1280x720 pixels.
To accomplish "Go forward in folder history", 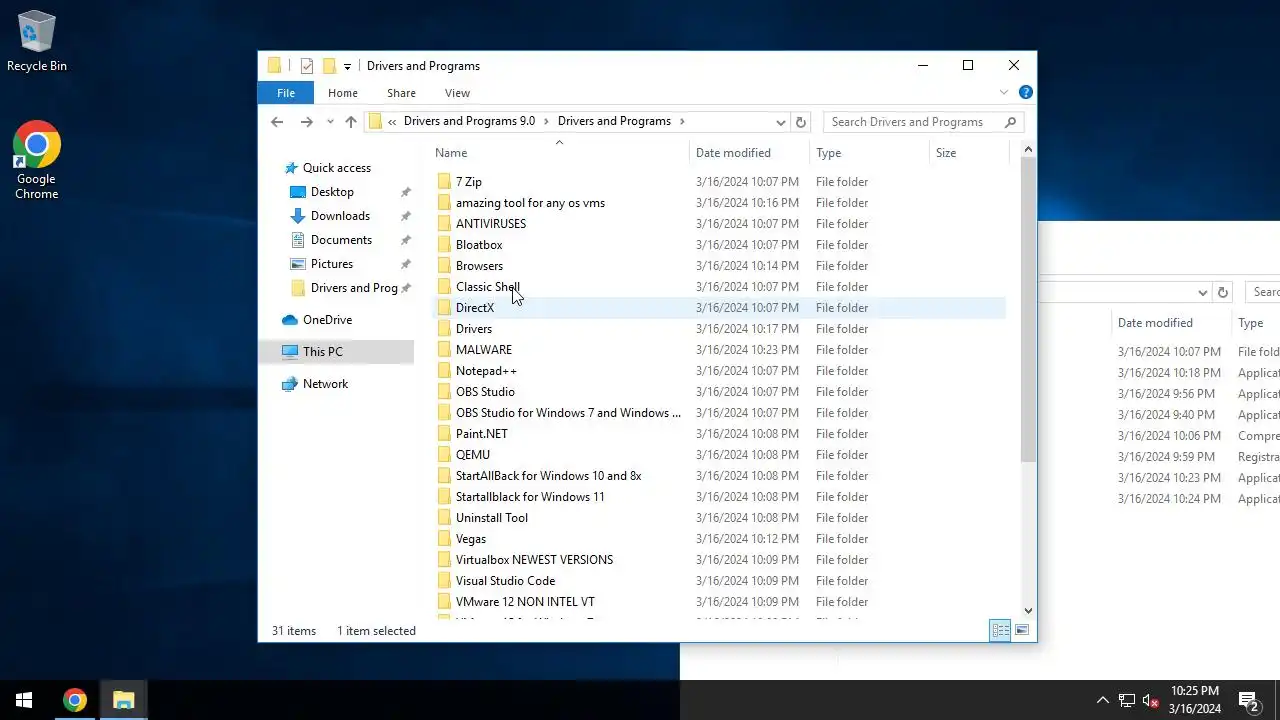I will 307,122.
